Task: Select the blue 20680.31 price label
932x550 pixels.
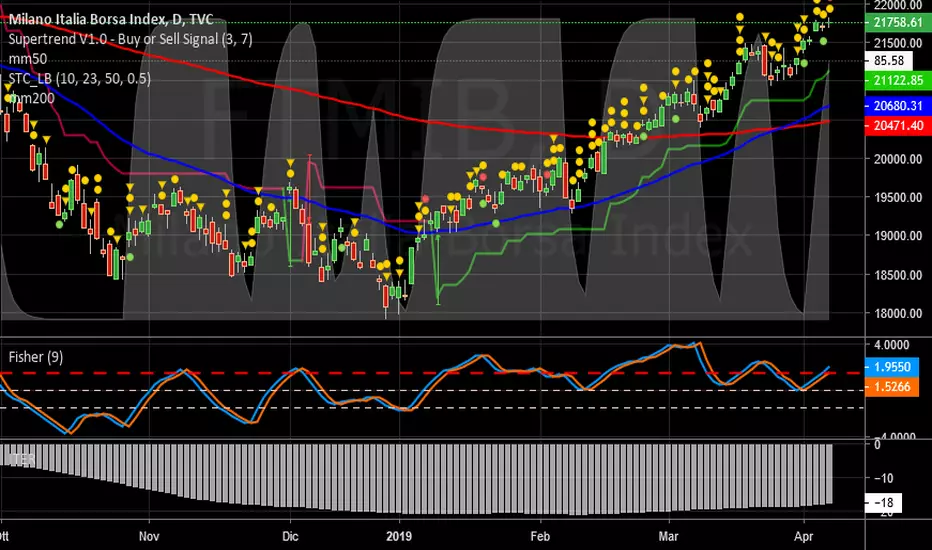Action: (x=898, y=106)
